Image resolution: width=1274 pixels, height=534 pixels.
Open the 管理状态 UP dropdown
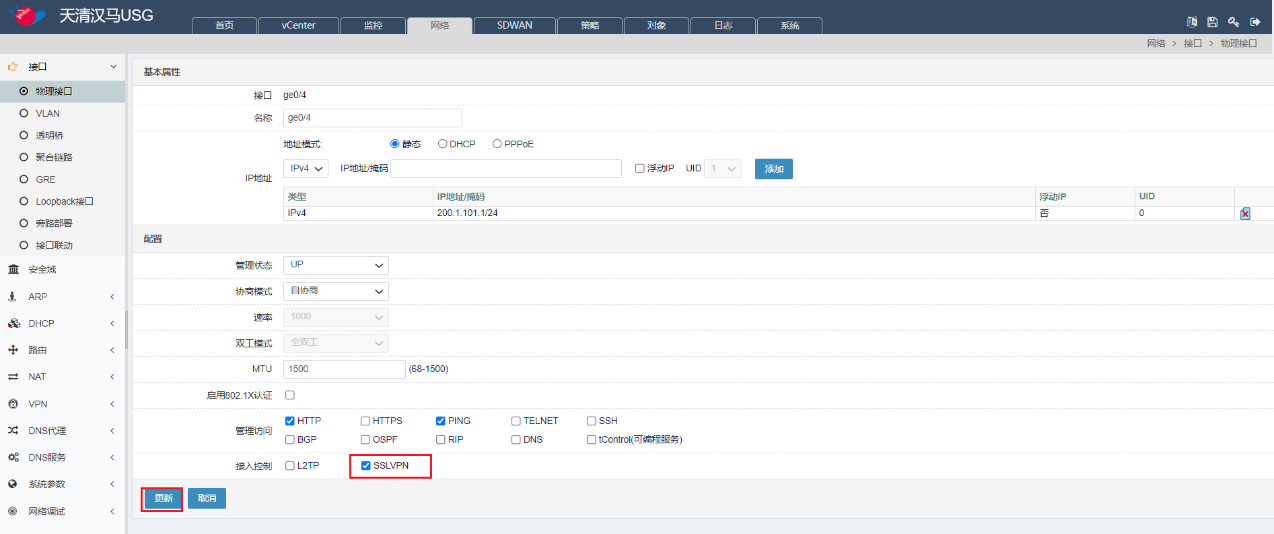point(335,265)
